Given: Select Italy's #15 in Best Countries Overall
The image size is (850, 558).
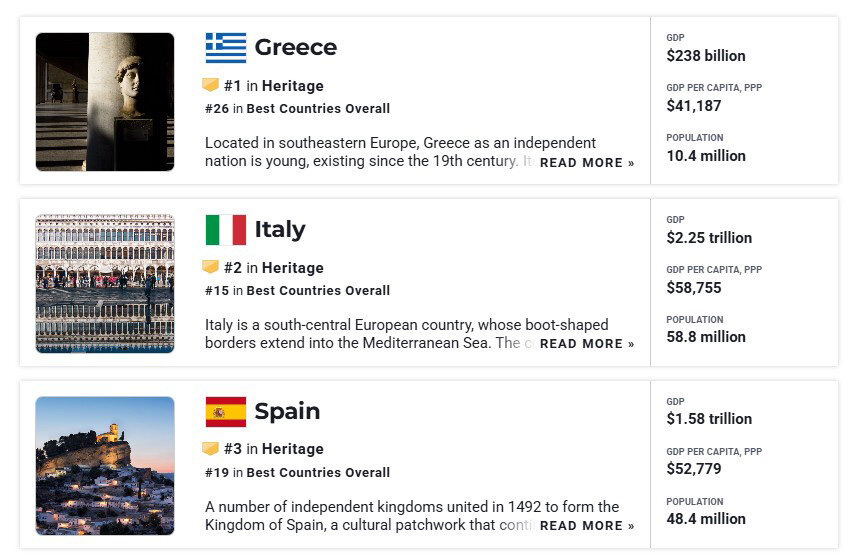Looking at the screenshot, I should (298, 291).
